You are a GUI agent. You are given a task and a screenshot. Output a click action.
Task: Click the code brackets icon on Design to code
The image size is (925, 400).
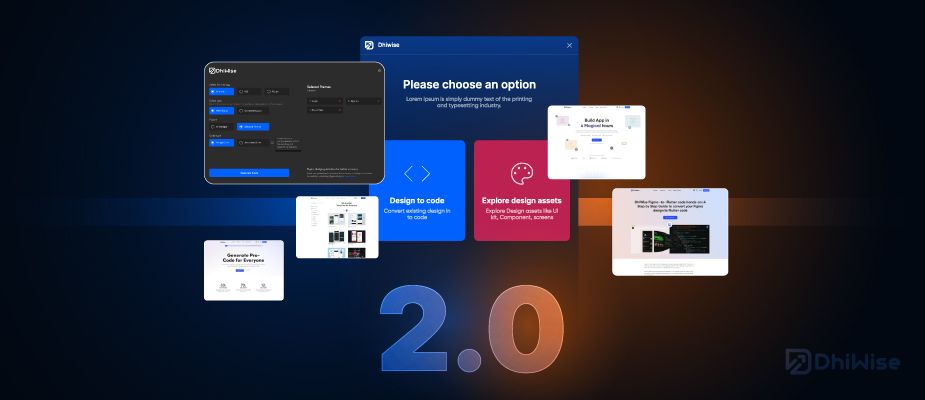(417, 173)
